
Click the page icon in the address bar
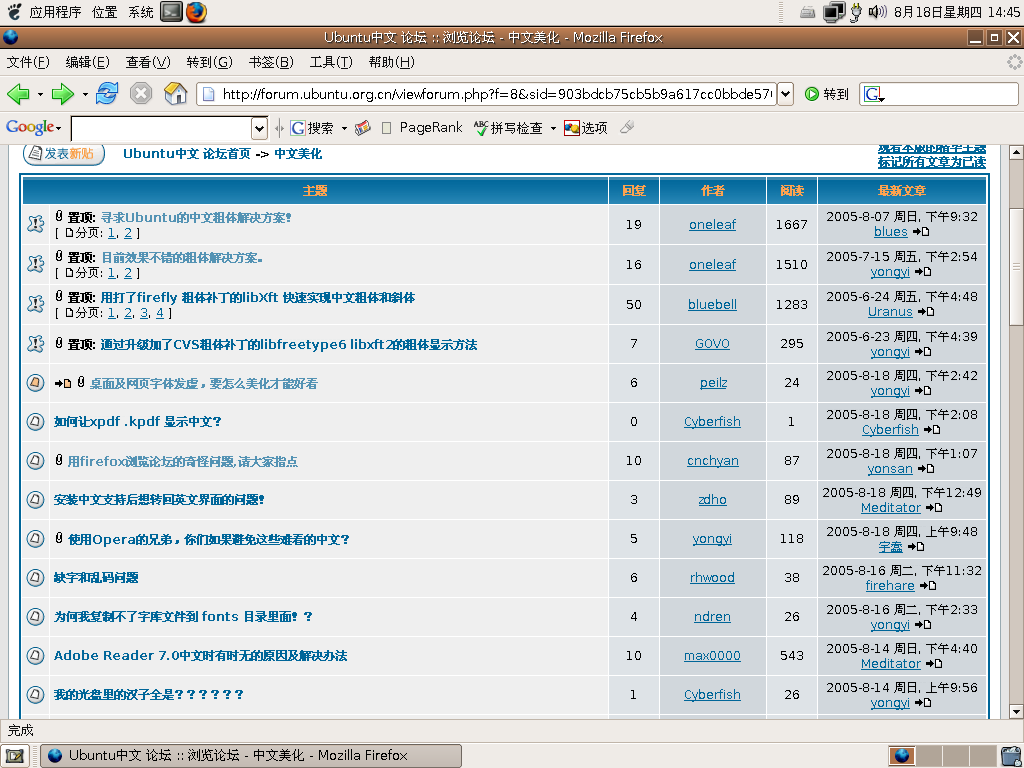pos(208,94)
